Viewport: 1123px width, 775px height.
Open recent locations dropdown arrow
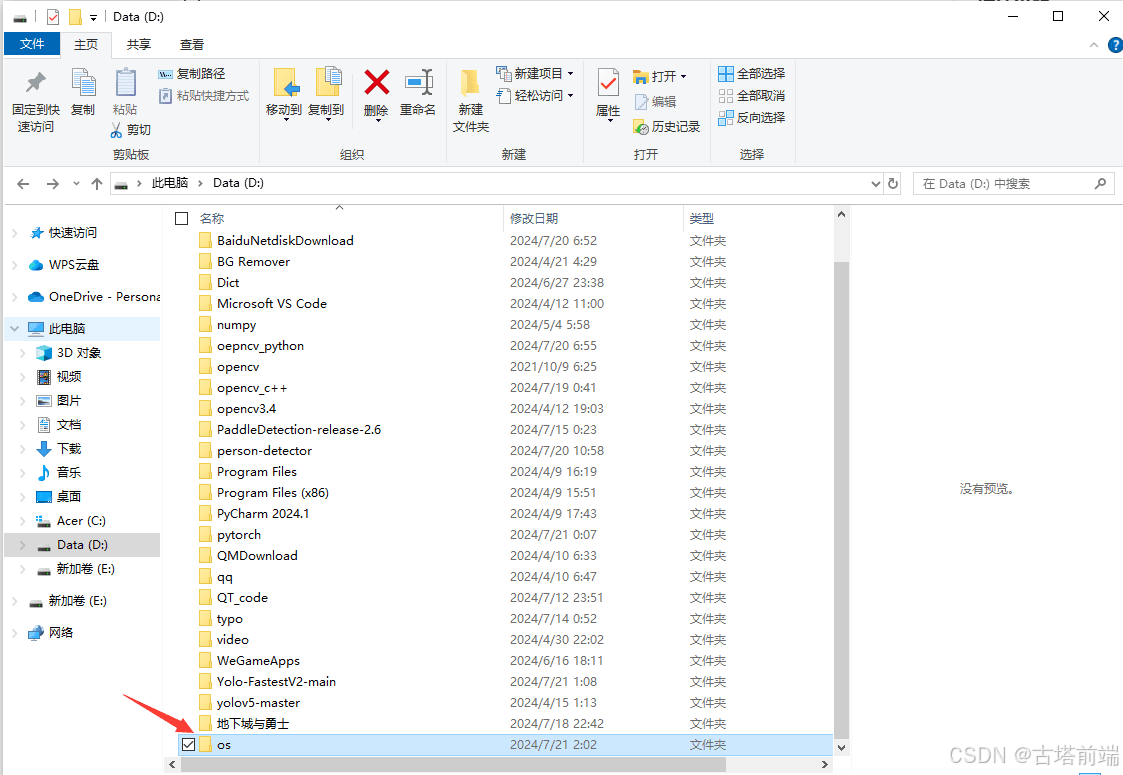point(76,184)
